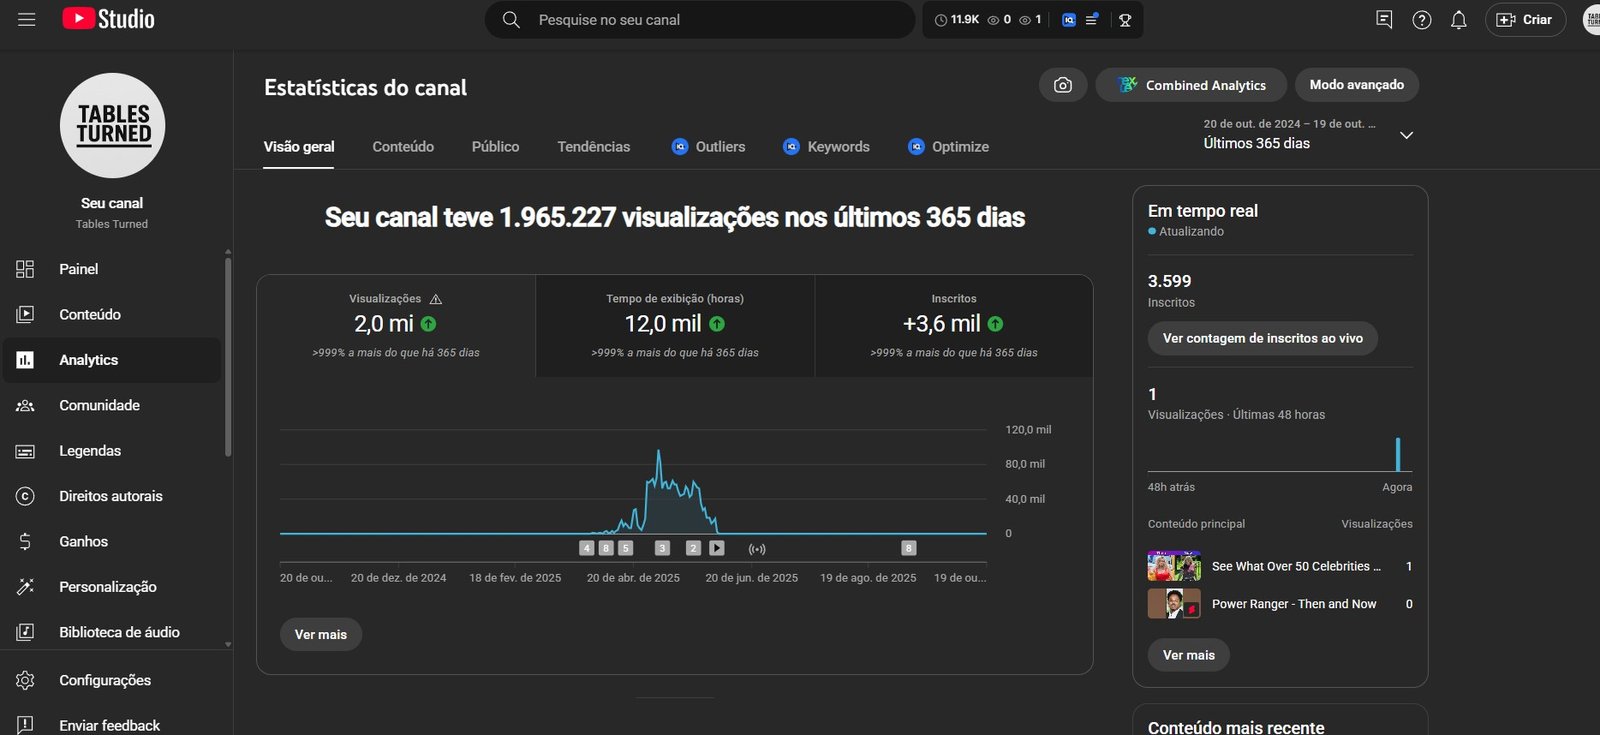Image resolution: width=1600 pixels, height=735 pixels.
Task: Expand the date range dropdown (Últimos 365 dias)
Action: (x=1406, y=135)
